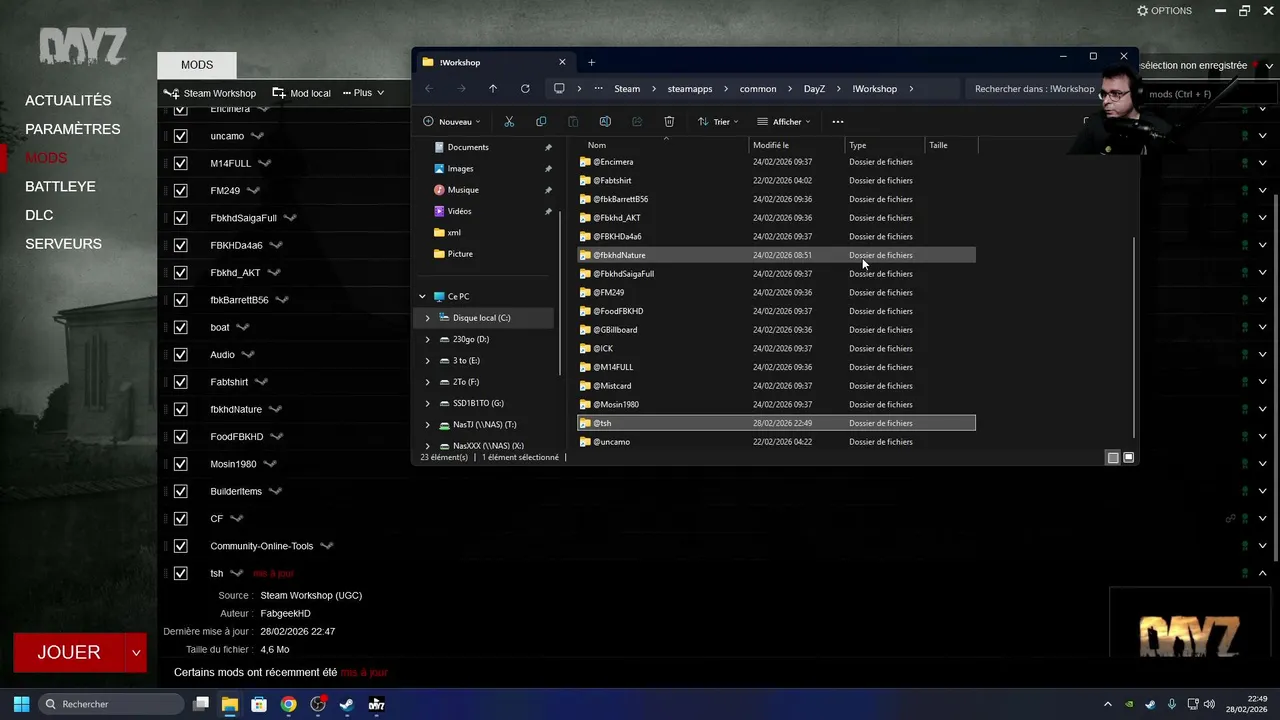The image size is (1280, 720).
Task: Open the Plus dropdown in launcher mods bar
Action: [x=363, y=93]
